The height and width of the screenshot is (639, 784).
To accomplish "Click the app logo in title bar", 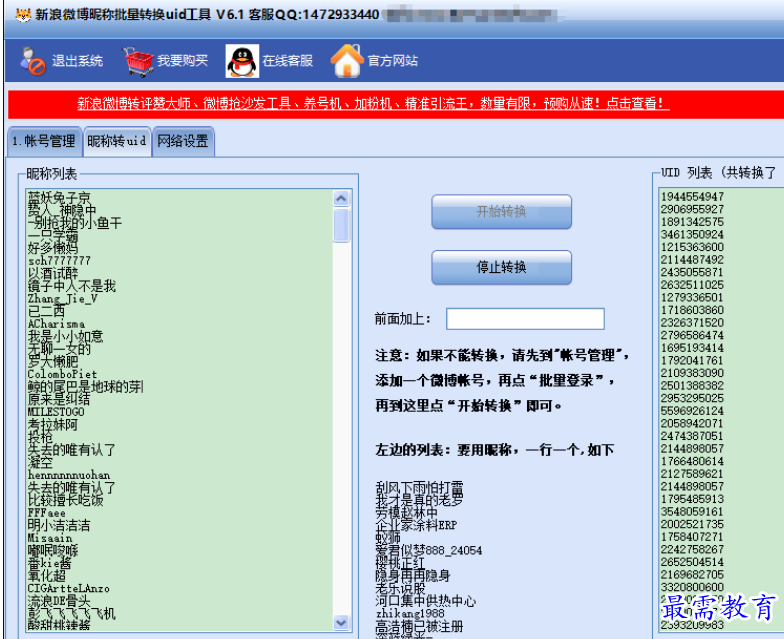I will (x=23, y=14).
